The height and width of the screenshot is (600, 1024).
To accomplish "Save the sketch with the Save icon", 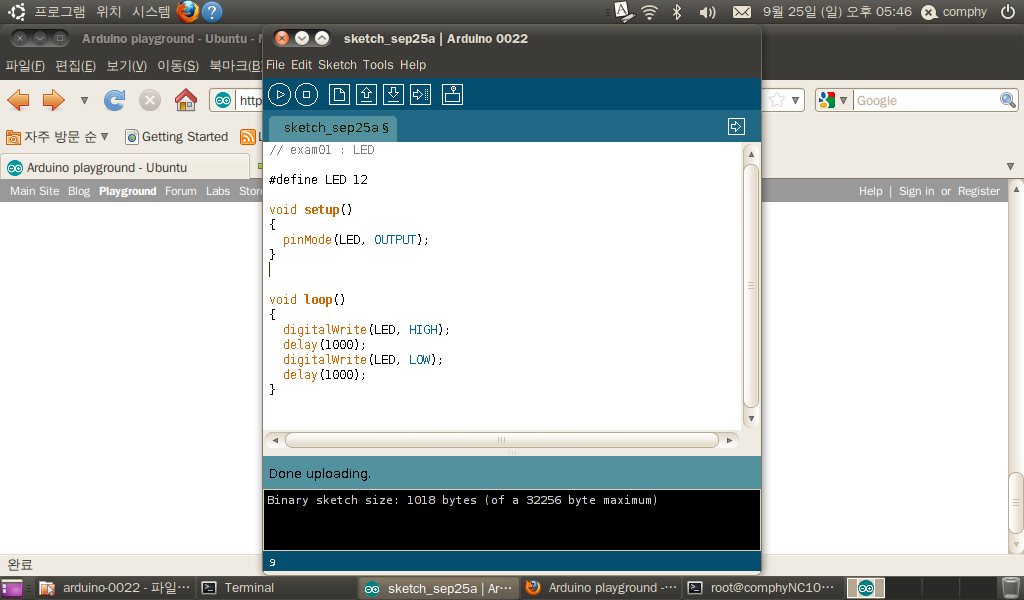I will pos(393,95).
